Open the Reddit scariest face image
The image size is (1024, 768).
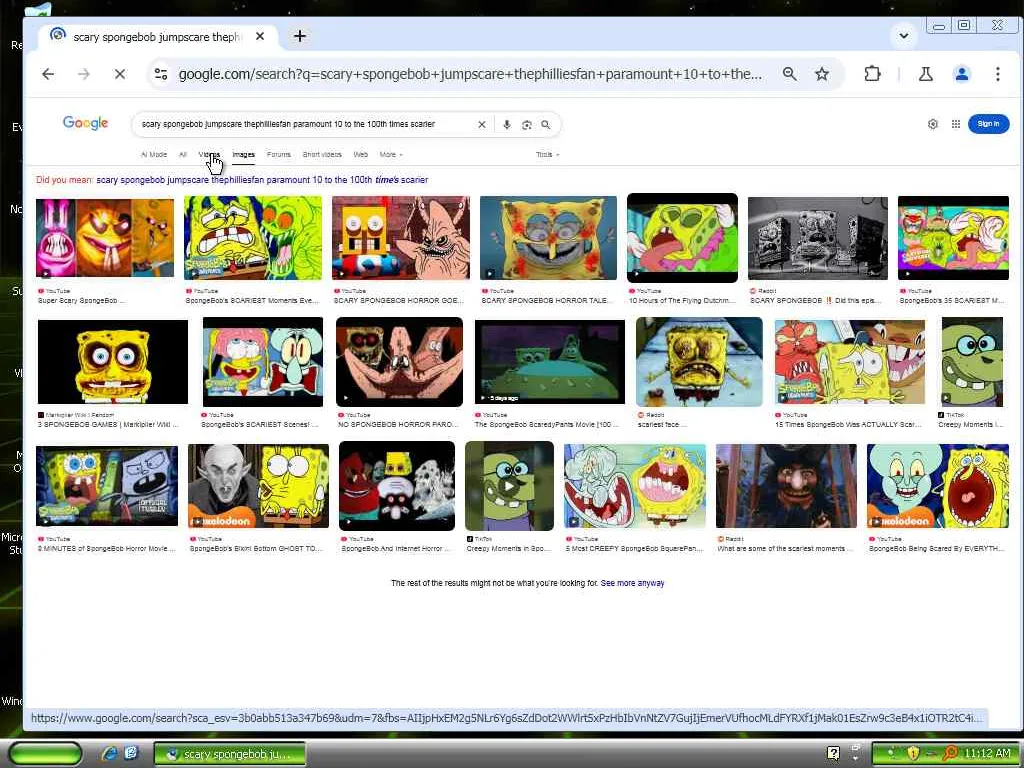tap(699, 362)
